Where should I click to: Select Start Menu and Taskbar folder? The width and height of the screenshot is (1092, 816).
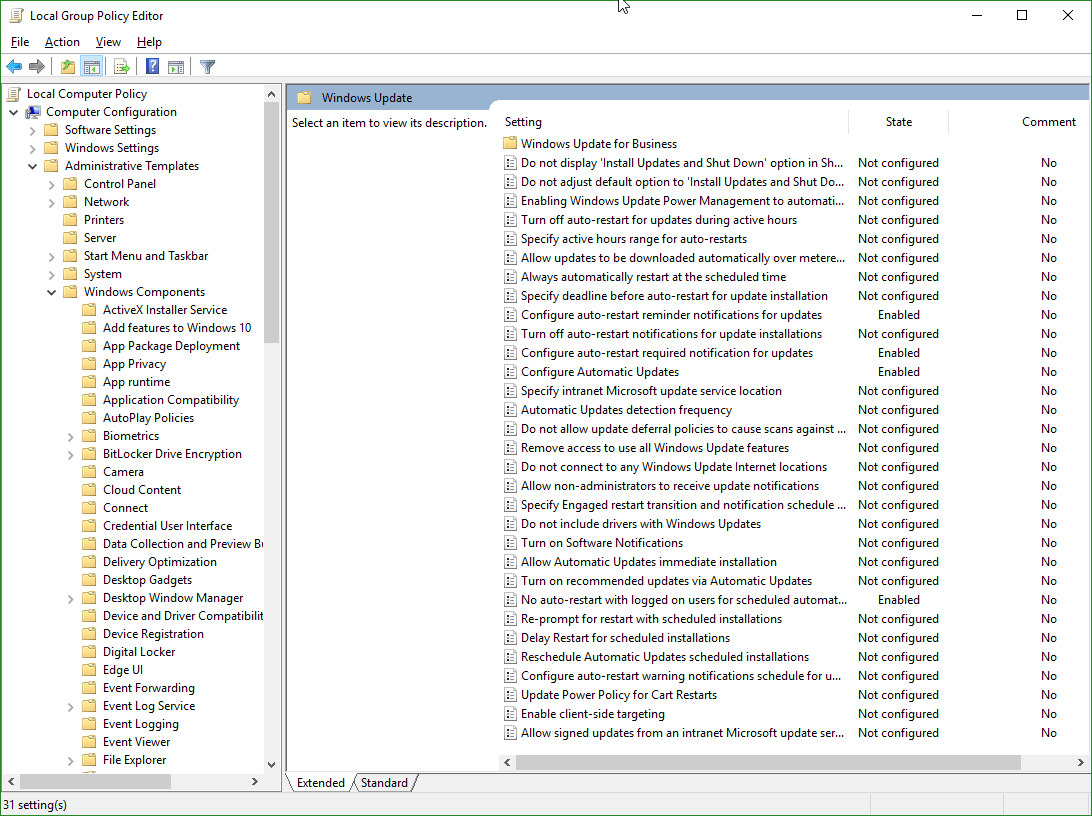pyautogui.click(x=146, y=256)
